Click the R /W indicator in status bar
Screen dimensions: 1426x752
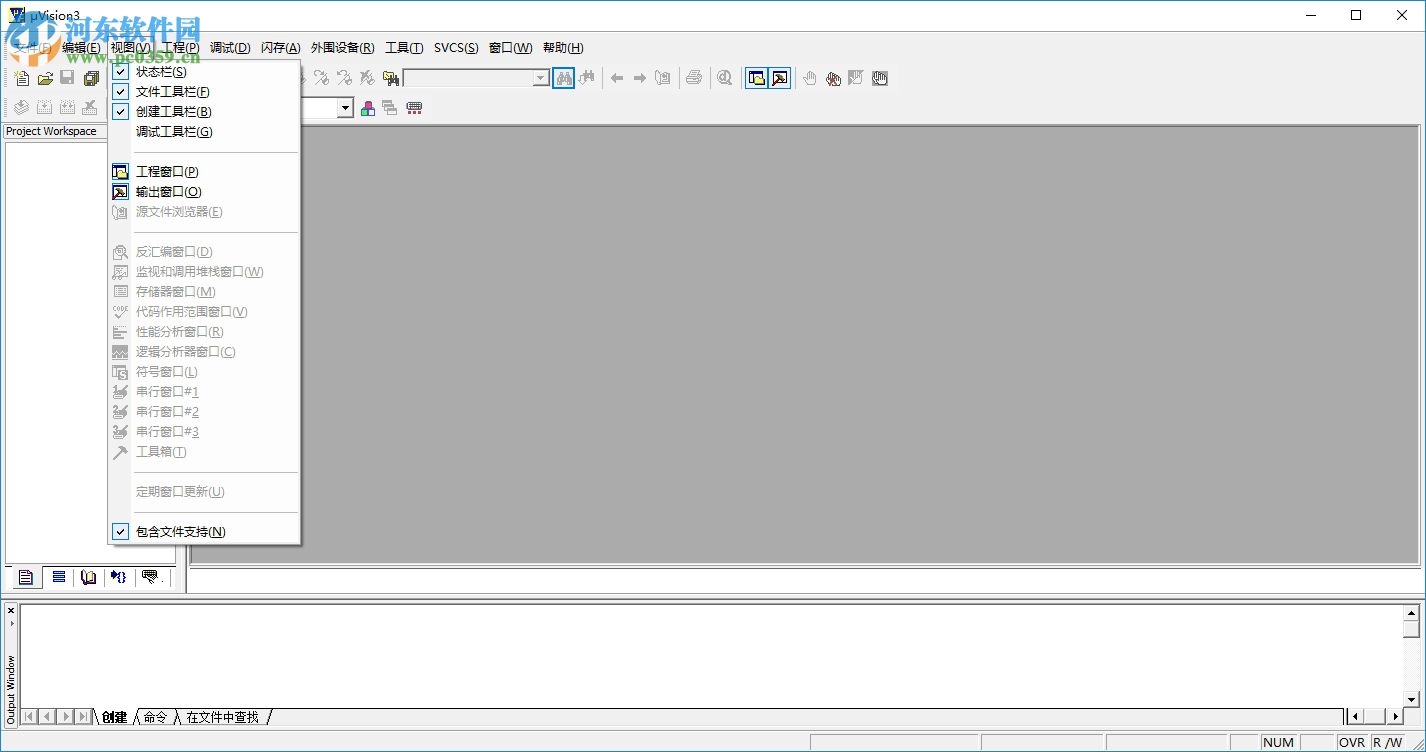coord(1387,742)
